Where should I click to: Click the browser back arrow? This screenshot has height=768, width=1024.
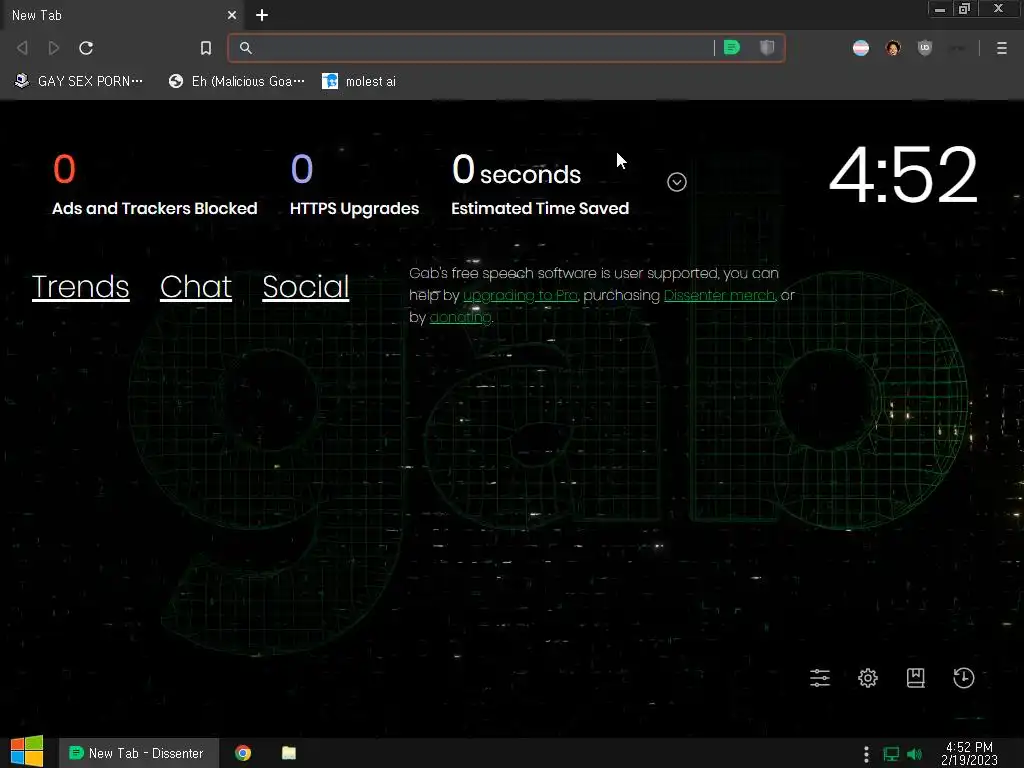22,48
